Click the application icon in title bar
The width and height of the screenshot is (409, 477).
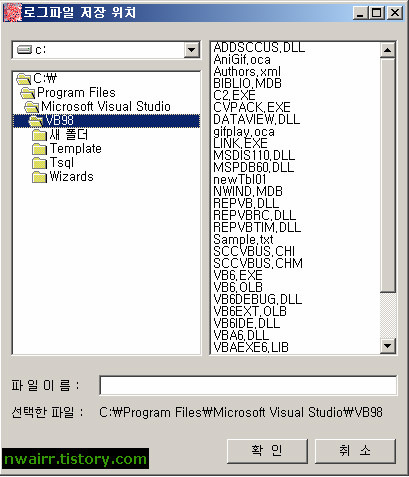coord(13,13)
